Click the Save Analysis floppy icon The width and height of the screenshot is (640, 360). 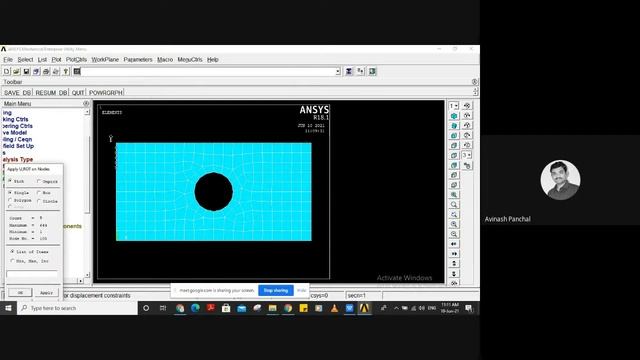pos(26,71)
